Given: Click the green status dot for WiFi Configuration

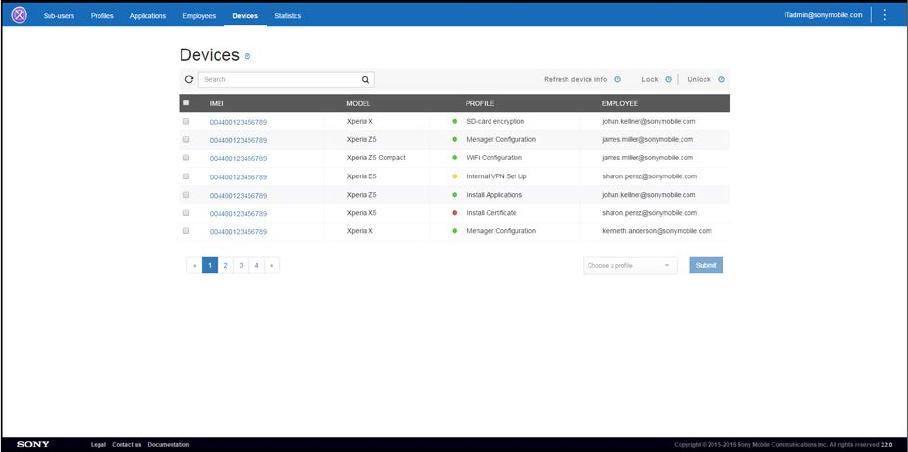Looking at the screenshot, I should [x=455, y=157].
